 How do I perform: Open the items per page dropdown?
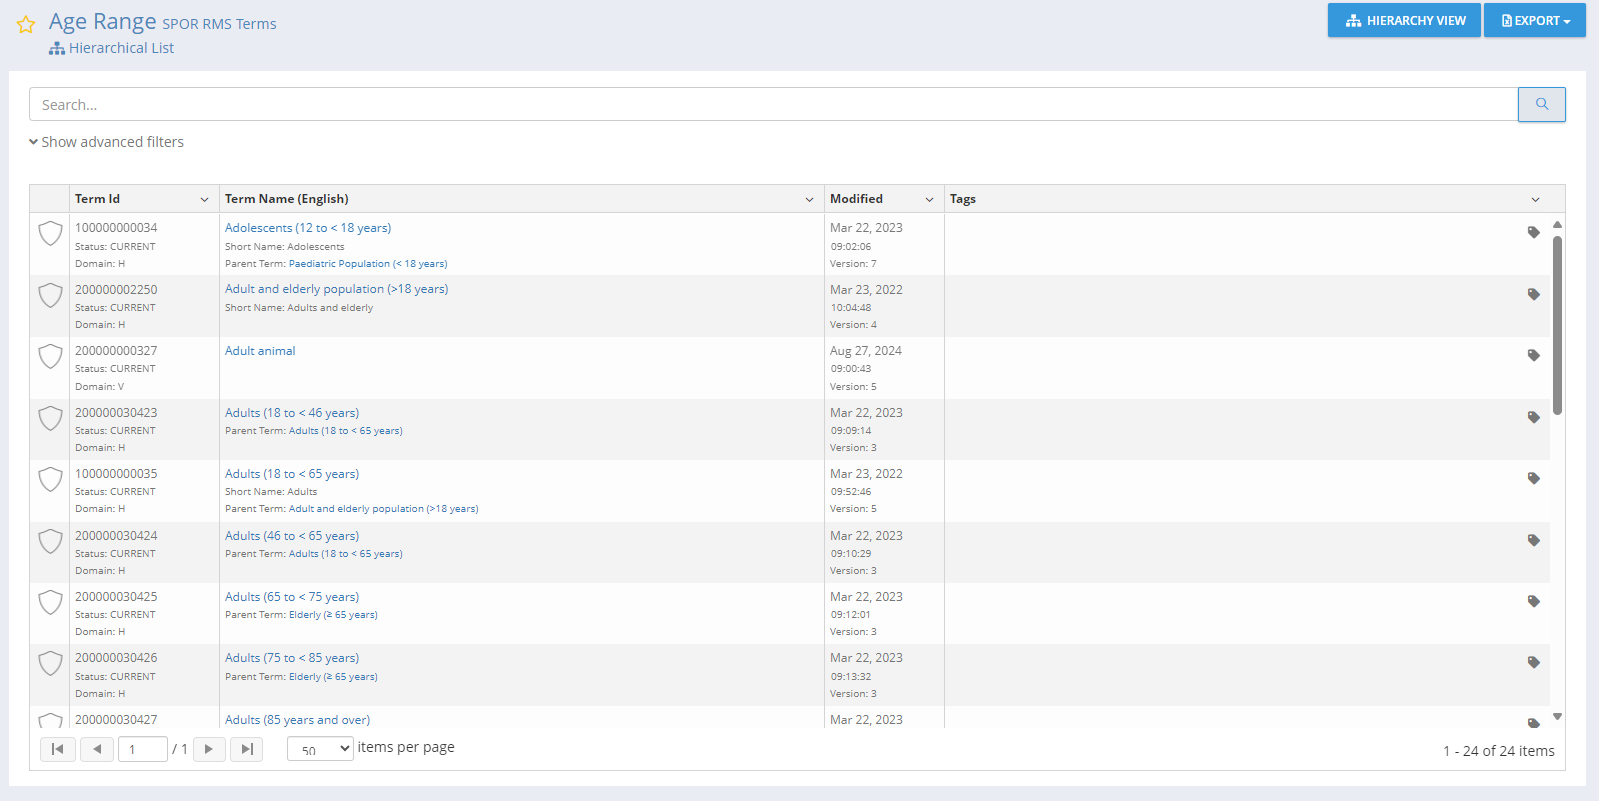[320, 749]
